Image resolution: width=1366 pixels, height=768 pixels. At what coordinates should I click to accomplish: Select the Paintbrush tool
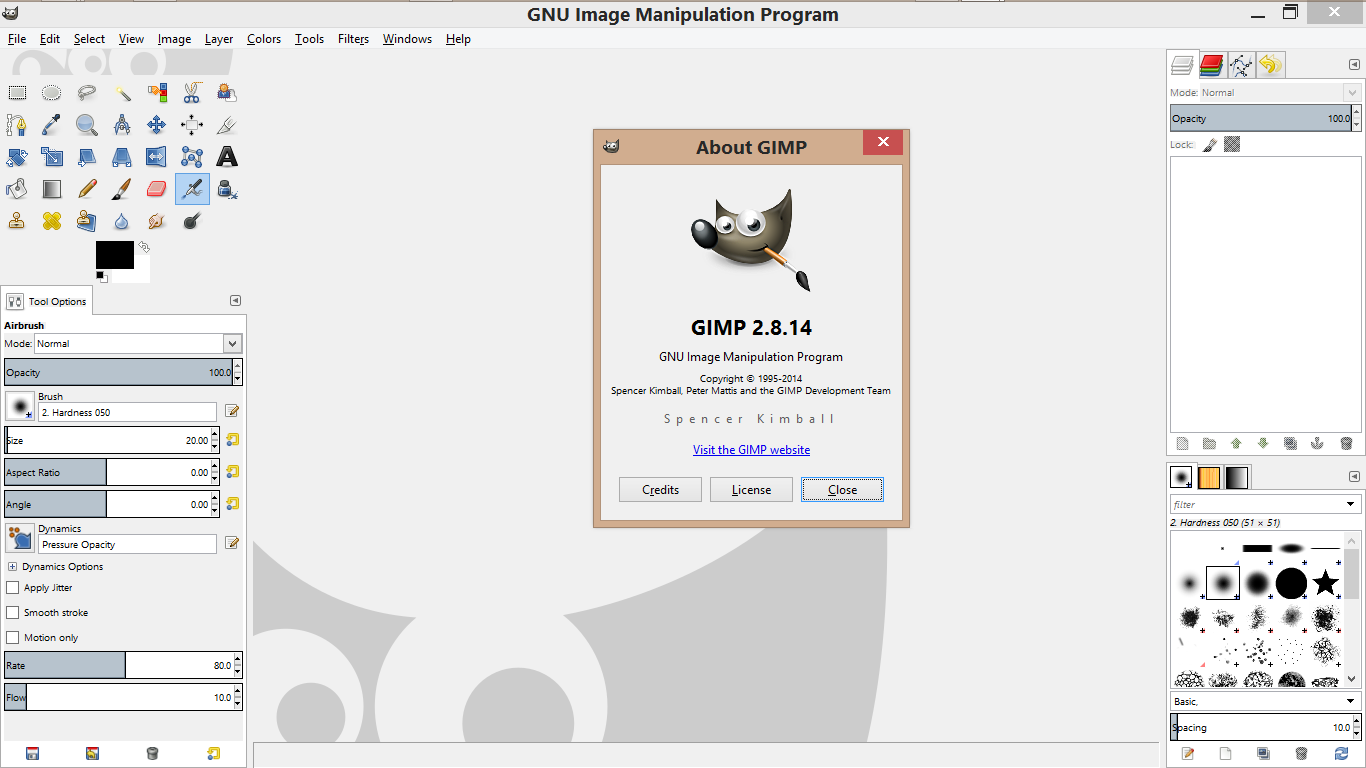point(122,189)
